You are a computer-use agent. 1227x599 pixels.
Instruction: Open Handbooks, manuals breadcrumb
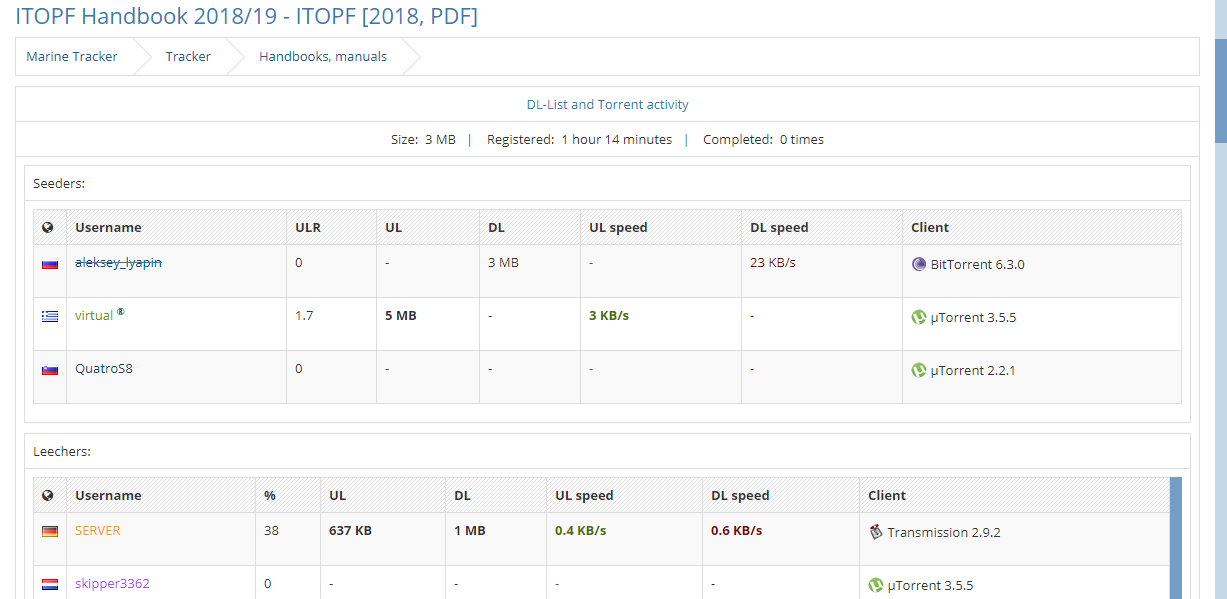coord(323,57)
